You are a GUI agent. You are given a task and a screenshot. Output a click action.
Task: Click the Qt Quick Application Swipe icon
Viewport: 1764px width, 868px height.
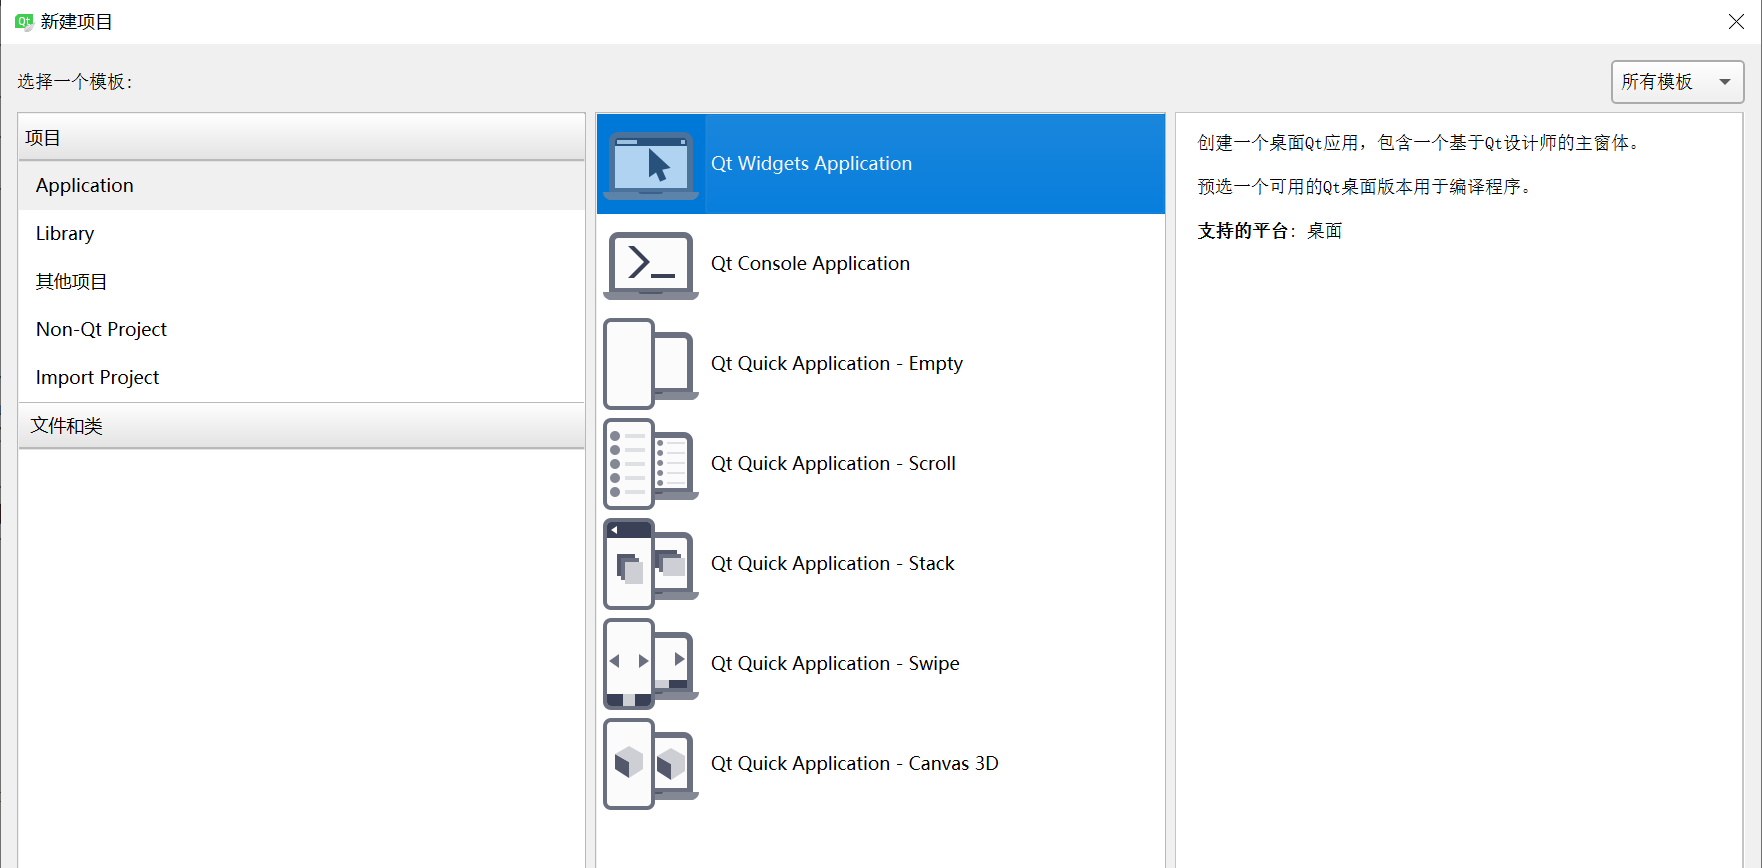pos(651,664)
